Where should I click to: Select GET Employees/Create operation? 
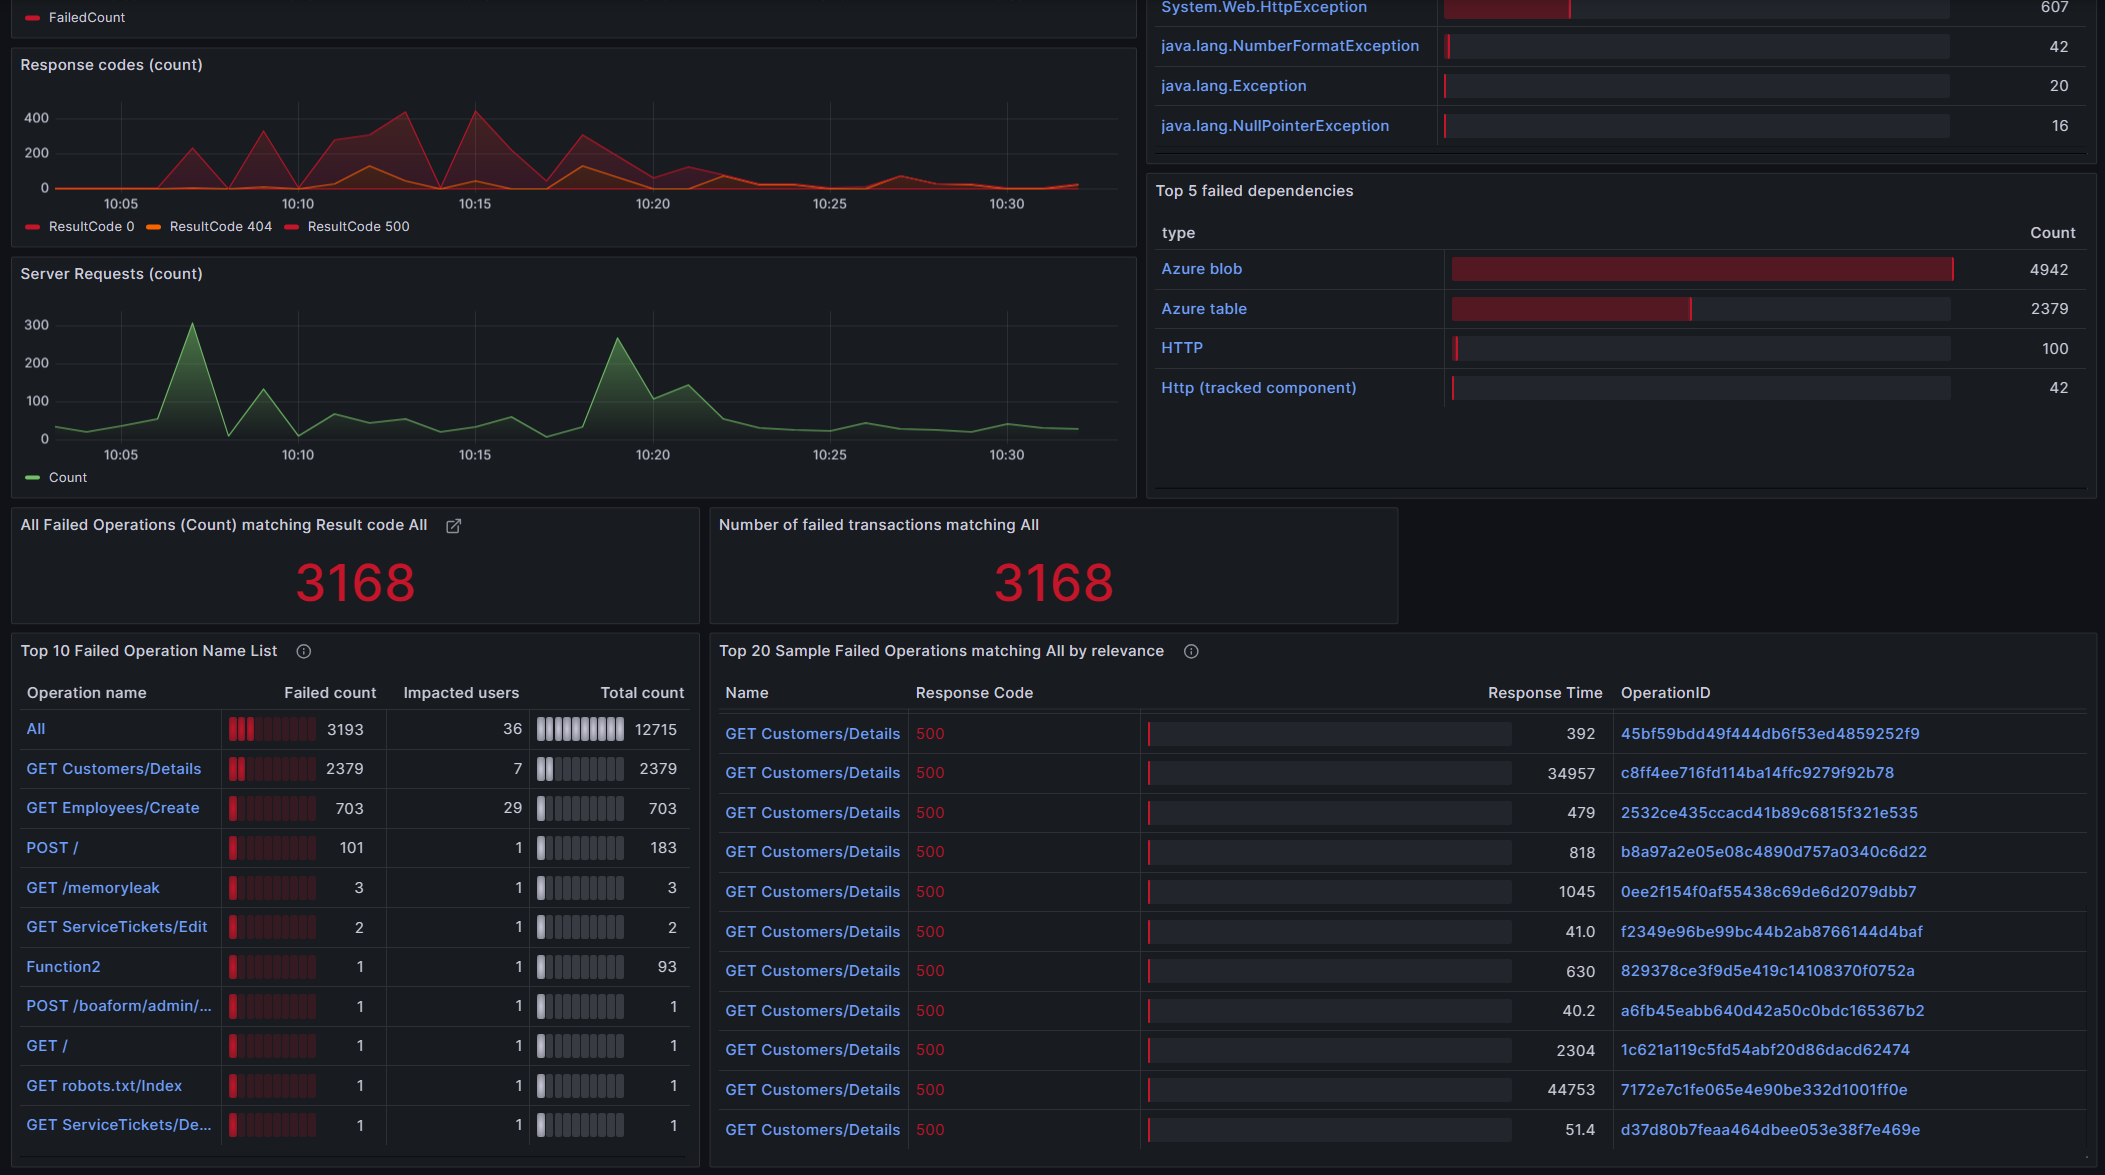[x=113, y=808]
